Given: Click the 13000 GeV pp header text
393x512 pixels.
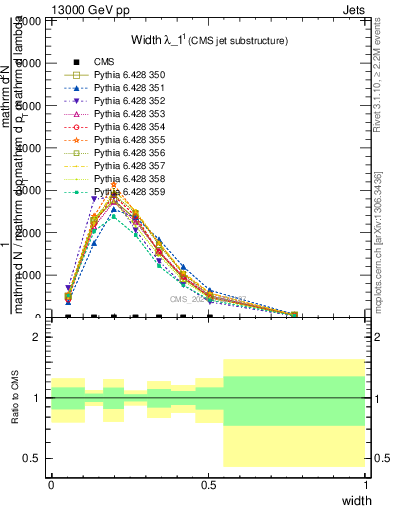Looking at the screenshot, I should click(90, 10).
